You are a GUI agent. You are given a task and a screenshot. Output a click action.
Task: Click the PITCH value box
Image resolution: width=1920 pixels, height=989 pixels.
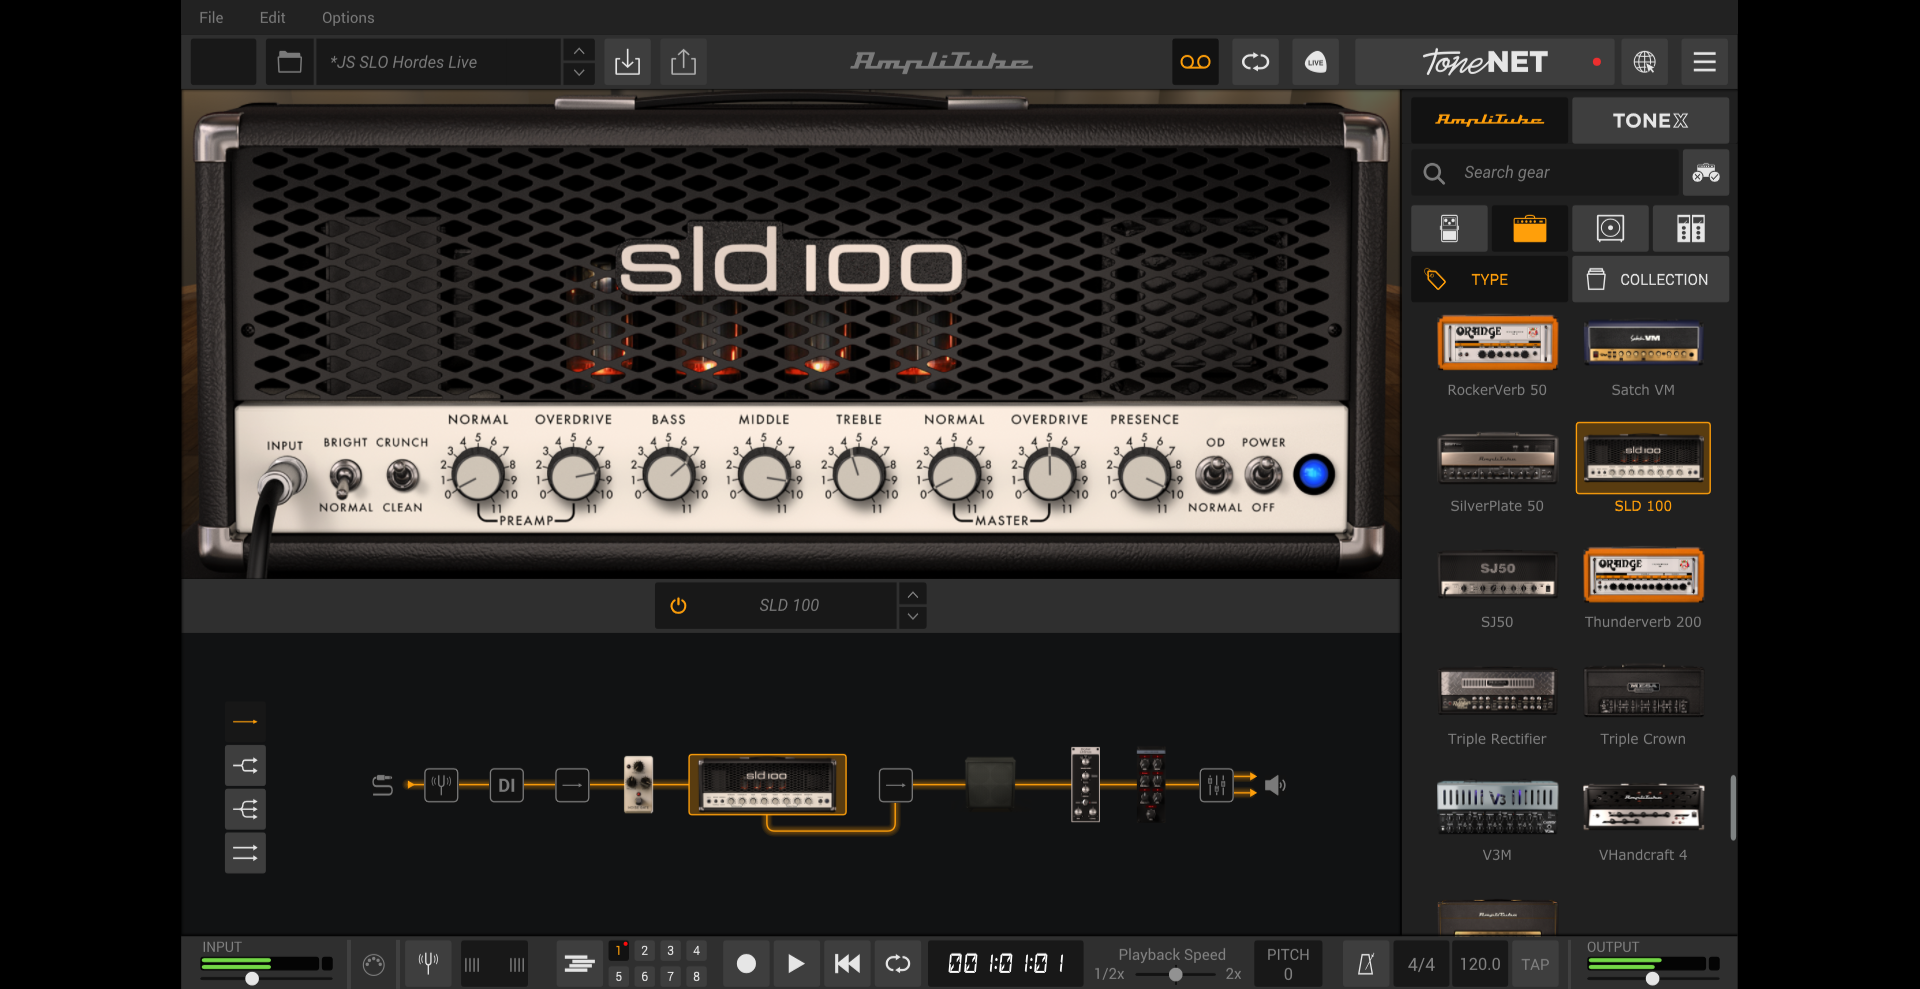pyautogui.click(x=1288, y=964)
